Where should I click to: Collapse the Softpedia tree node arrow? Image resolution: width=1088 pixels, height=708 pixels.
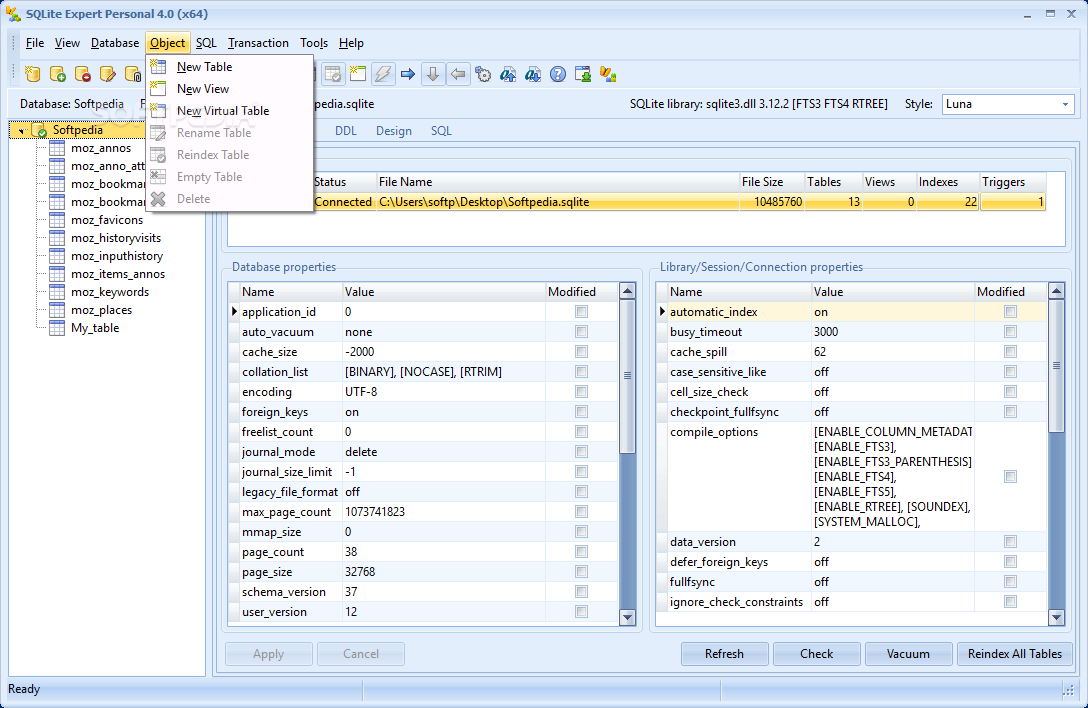pos(22,130)
